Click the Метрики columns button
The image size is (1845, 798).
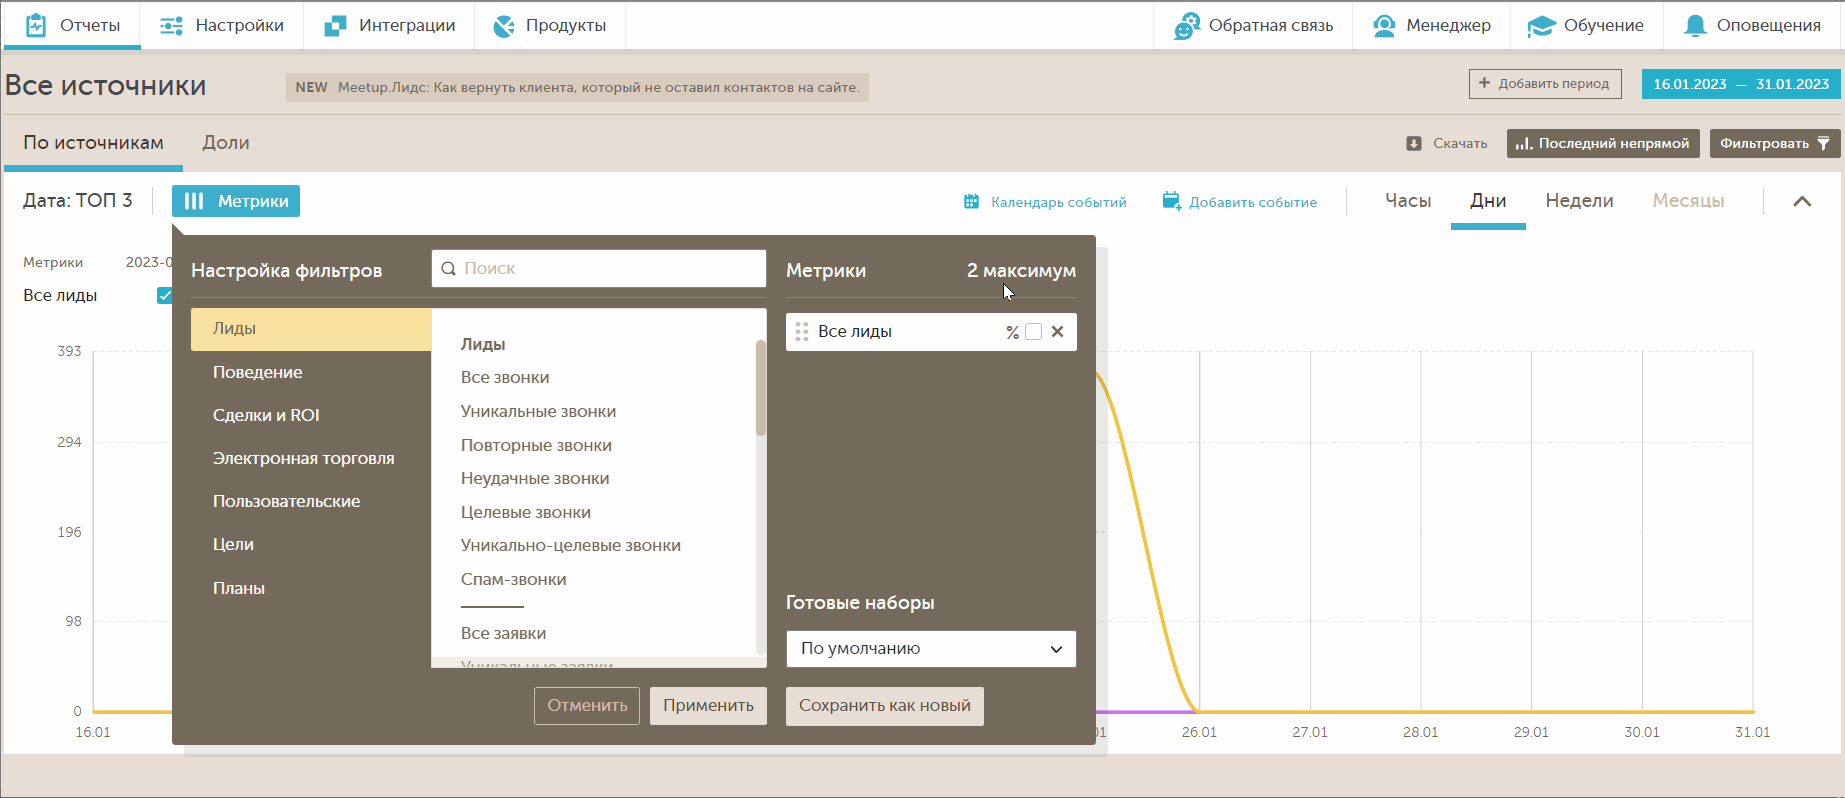click(x=236, y=201)
